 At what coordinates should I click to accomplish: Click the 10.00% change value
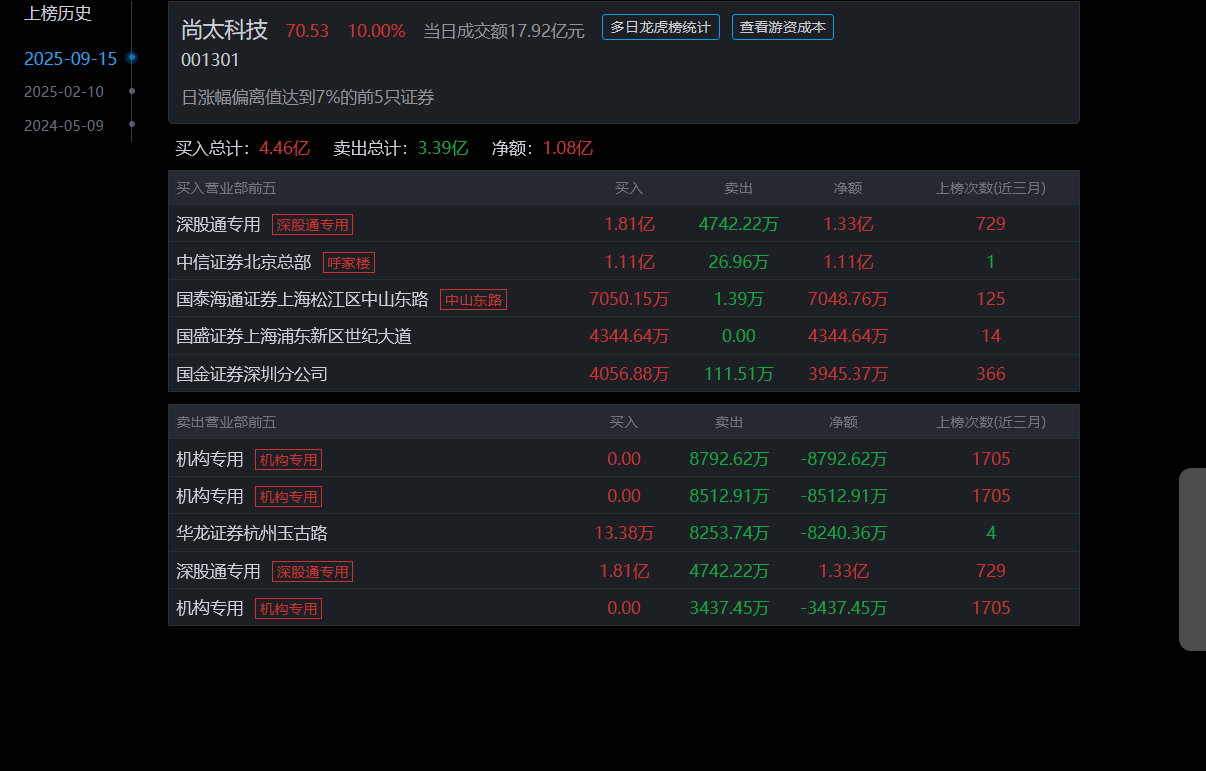pyautogui.click(x=376, y=31)
